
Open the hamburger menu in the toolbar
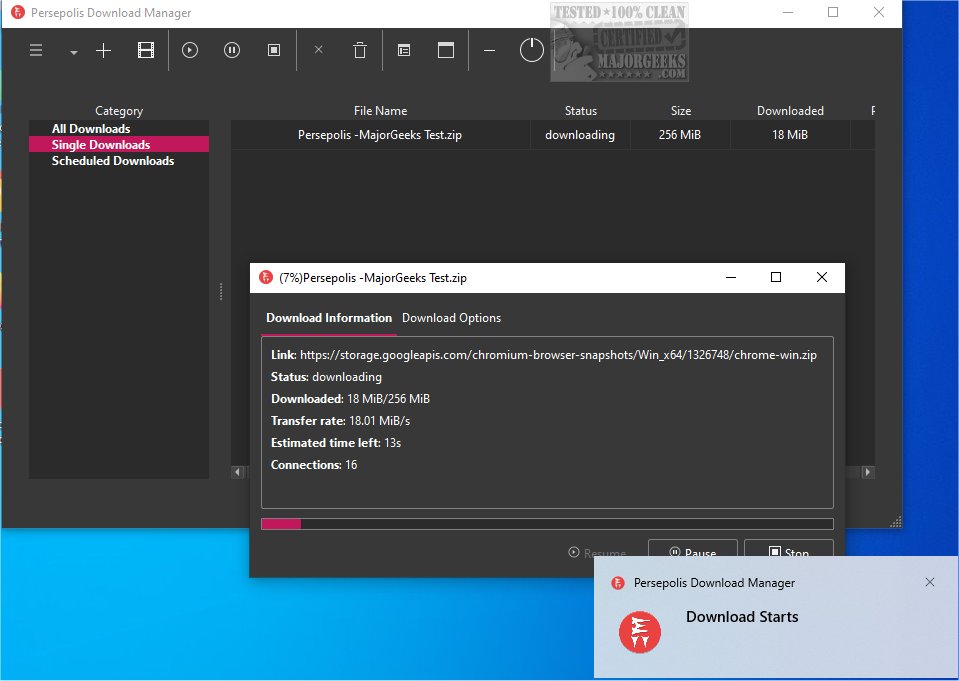[x=36, y=50]
